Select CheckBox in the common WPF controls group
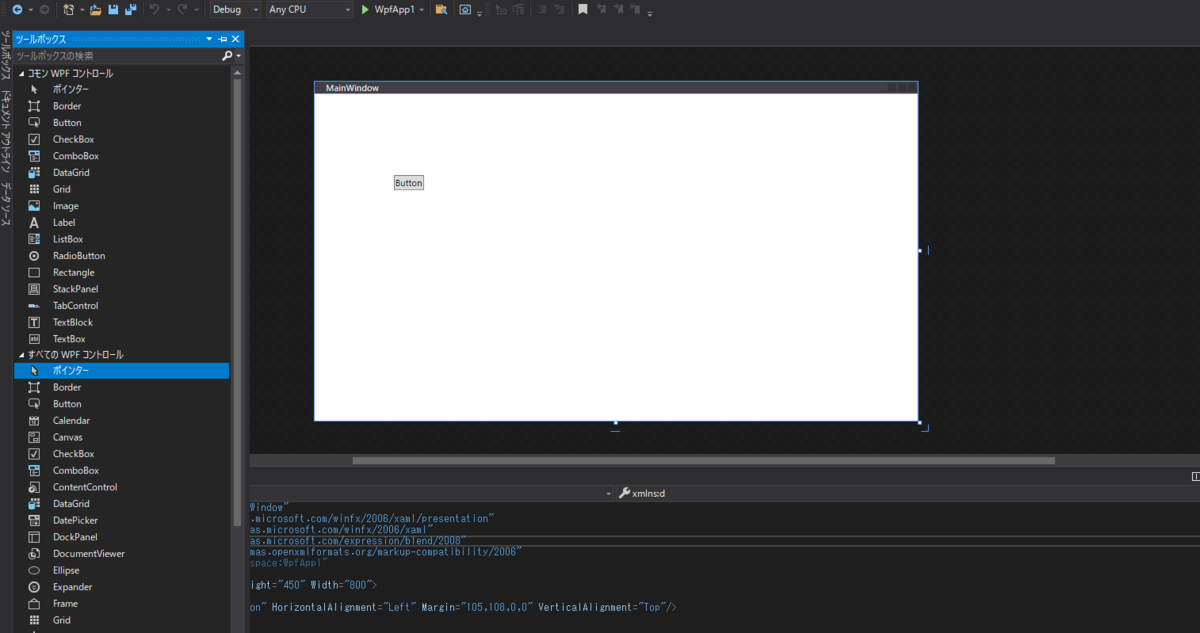 [x=122, y=139]
